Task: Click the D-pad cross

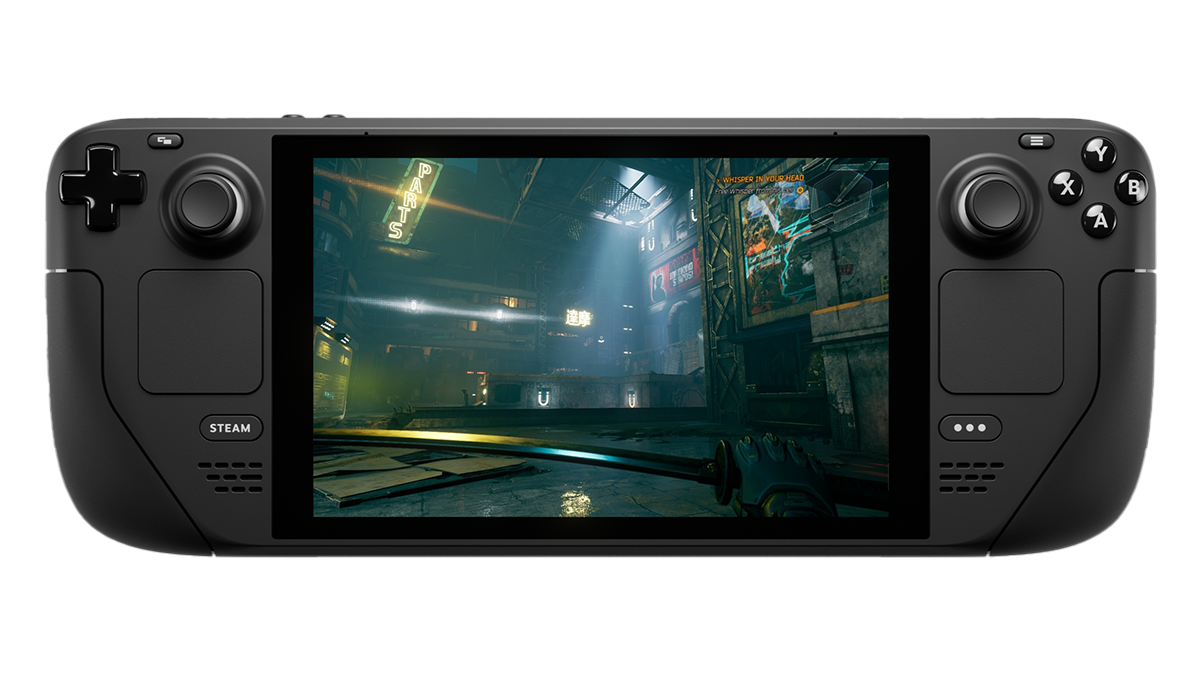Action: 103,188
